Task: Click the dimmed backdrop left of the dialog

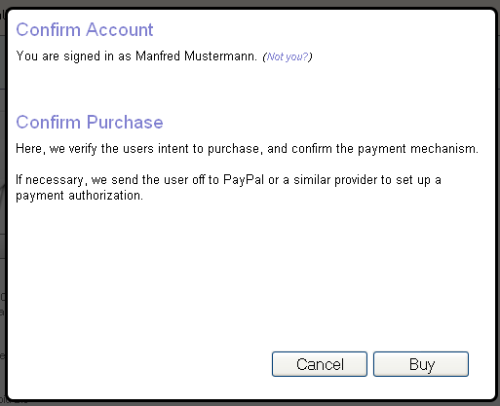Action: pyautogui.click(x=3, y=200)
